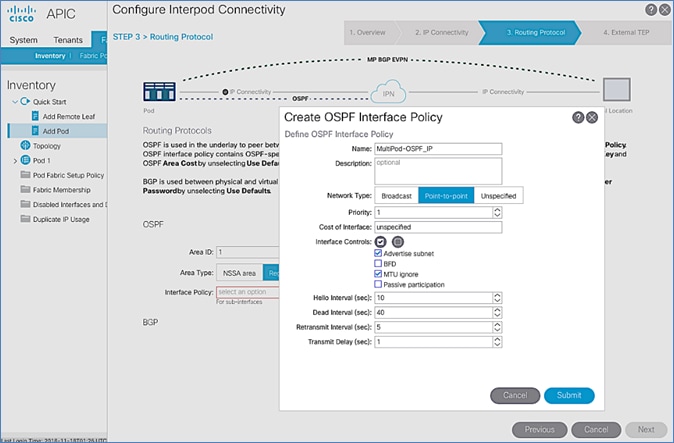Open the Tenants menu tab
The image size is (674, 443).
tap(68, 40)
